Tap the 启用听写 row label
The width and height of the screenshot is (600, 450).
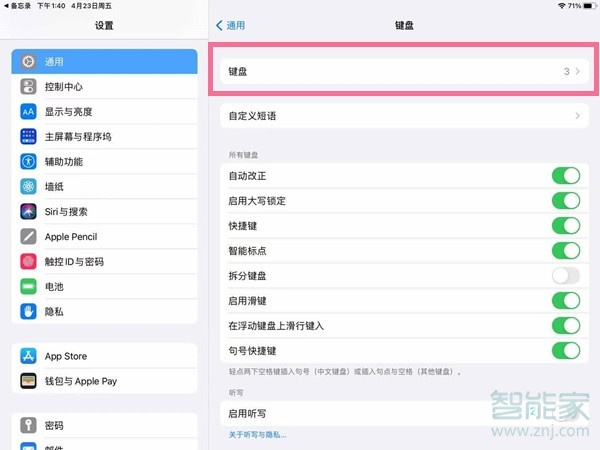pos(247,414)
